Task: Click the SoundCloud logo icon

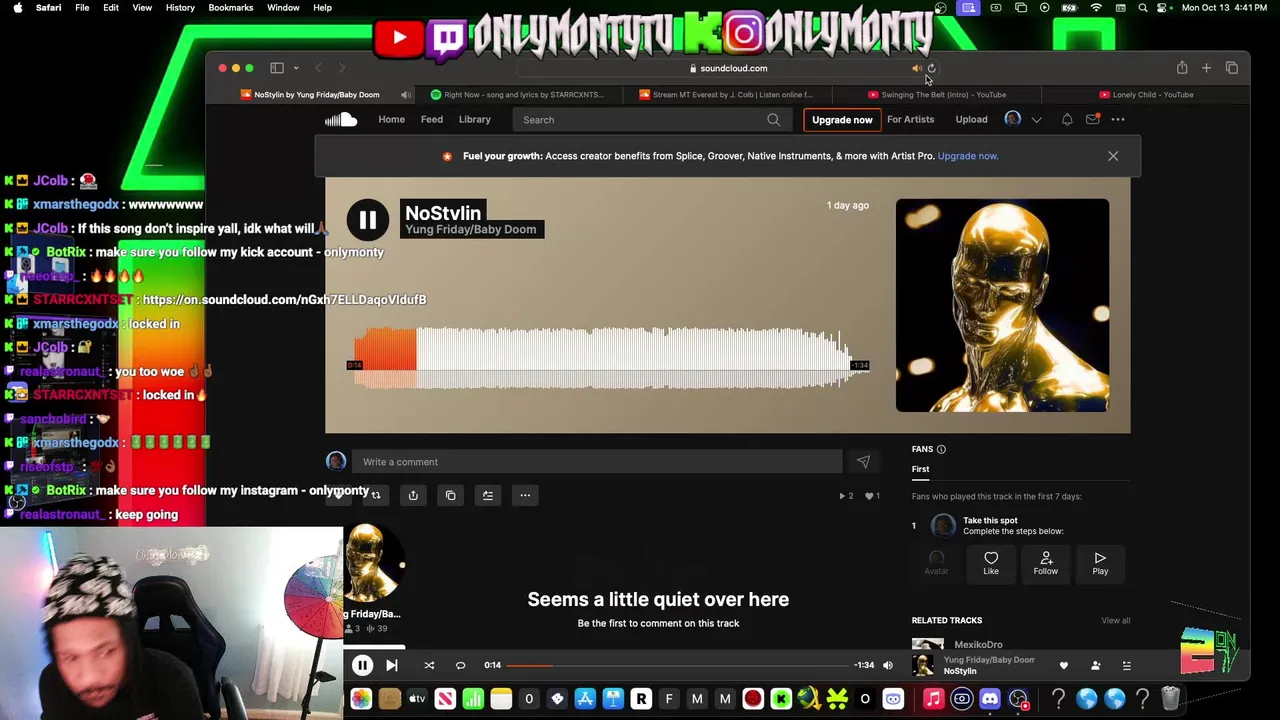Action: pos(341,120)
